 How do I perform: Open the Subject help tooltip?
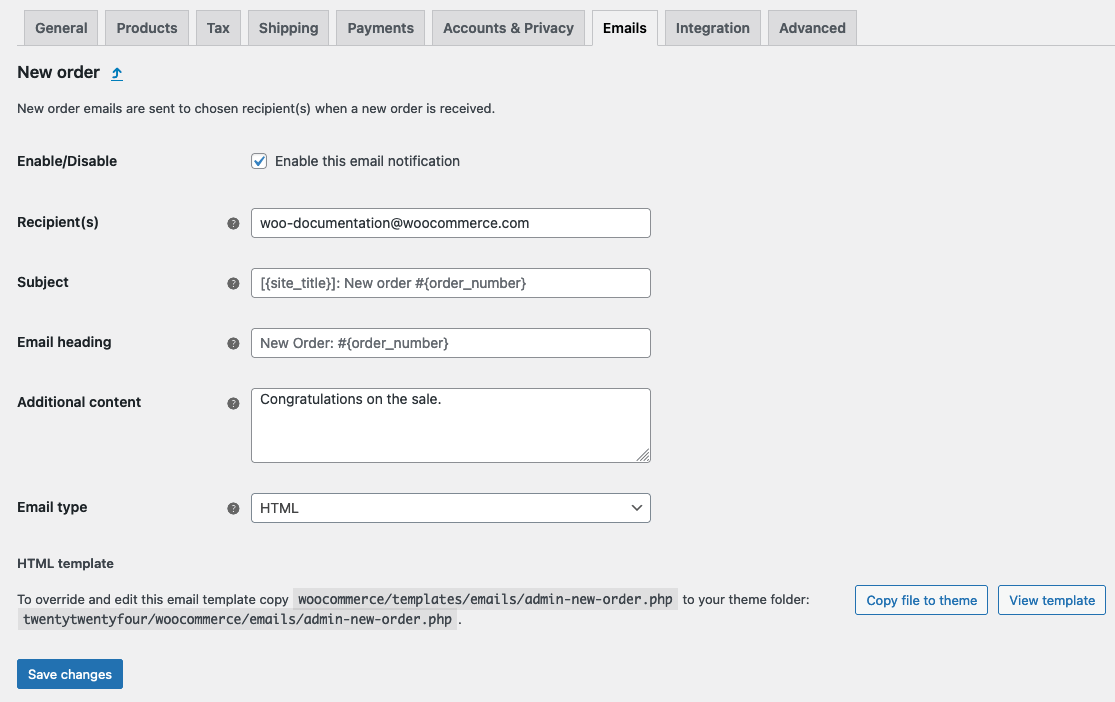(234, 283)
